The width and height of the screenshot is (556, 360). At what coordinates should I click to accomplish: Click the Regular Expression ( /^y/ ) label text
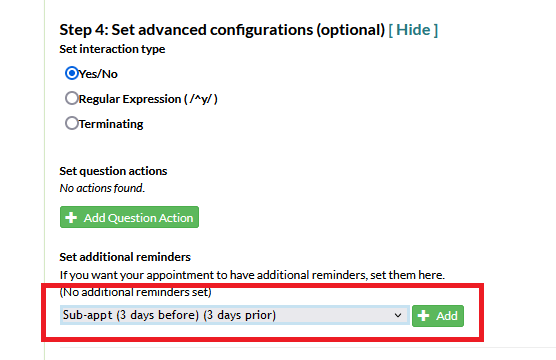[x=148, y=99]
